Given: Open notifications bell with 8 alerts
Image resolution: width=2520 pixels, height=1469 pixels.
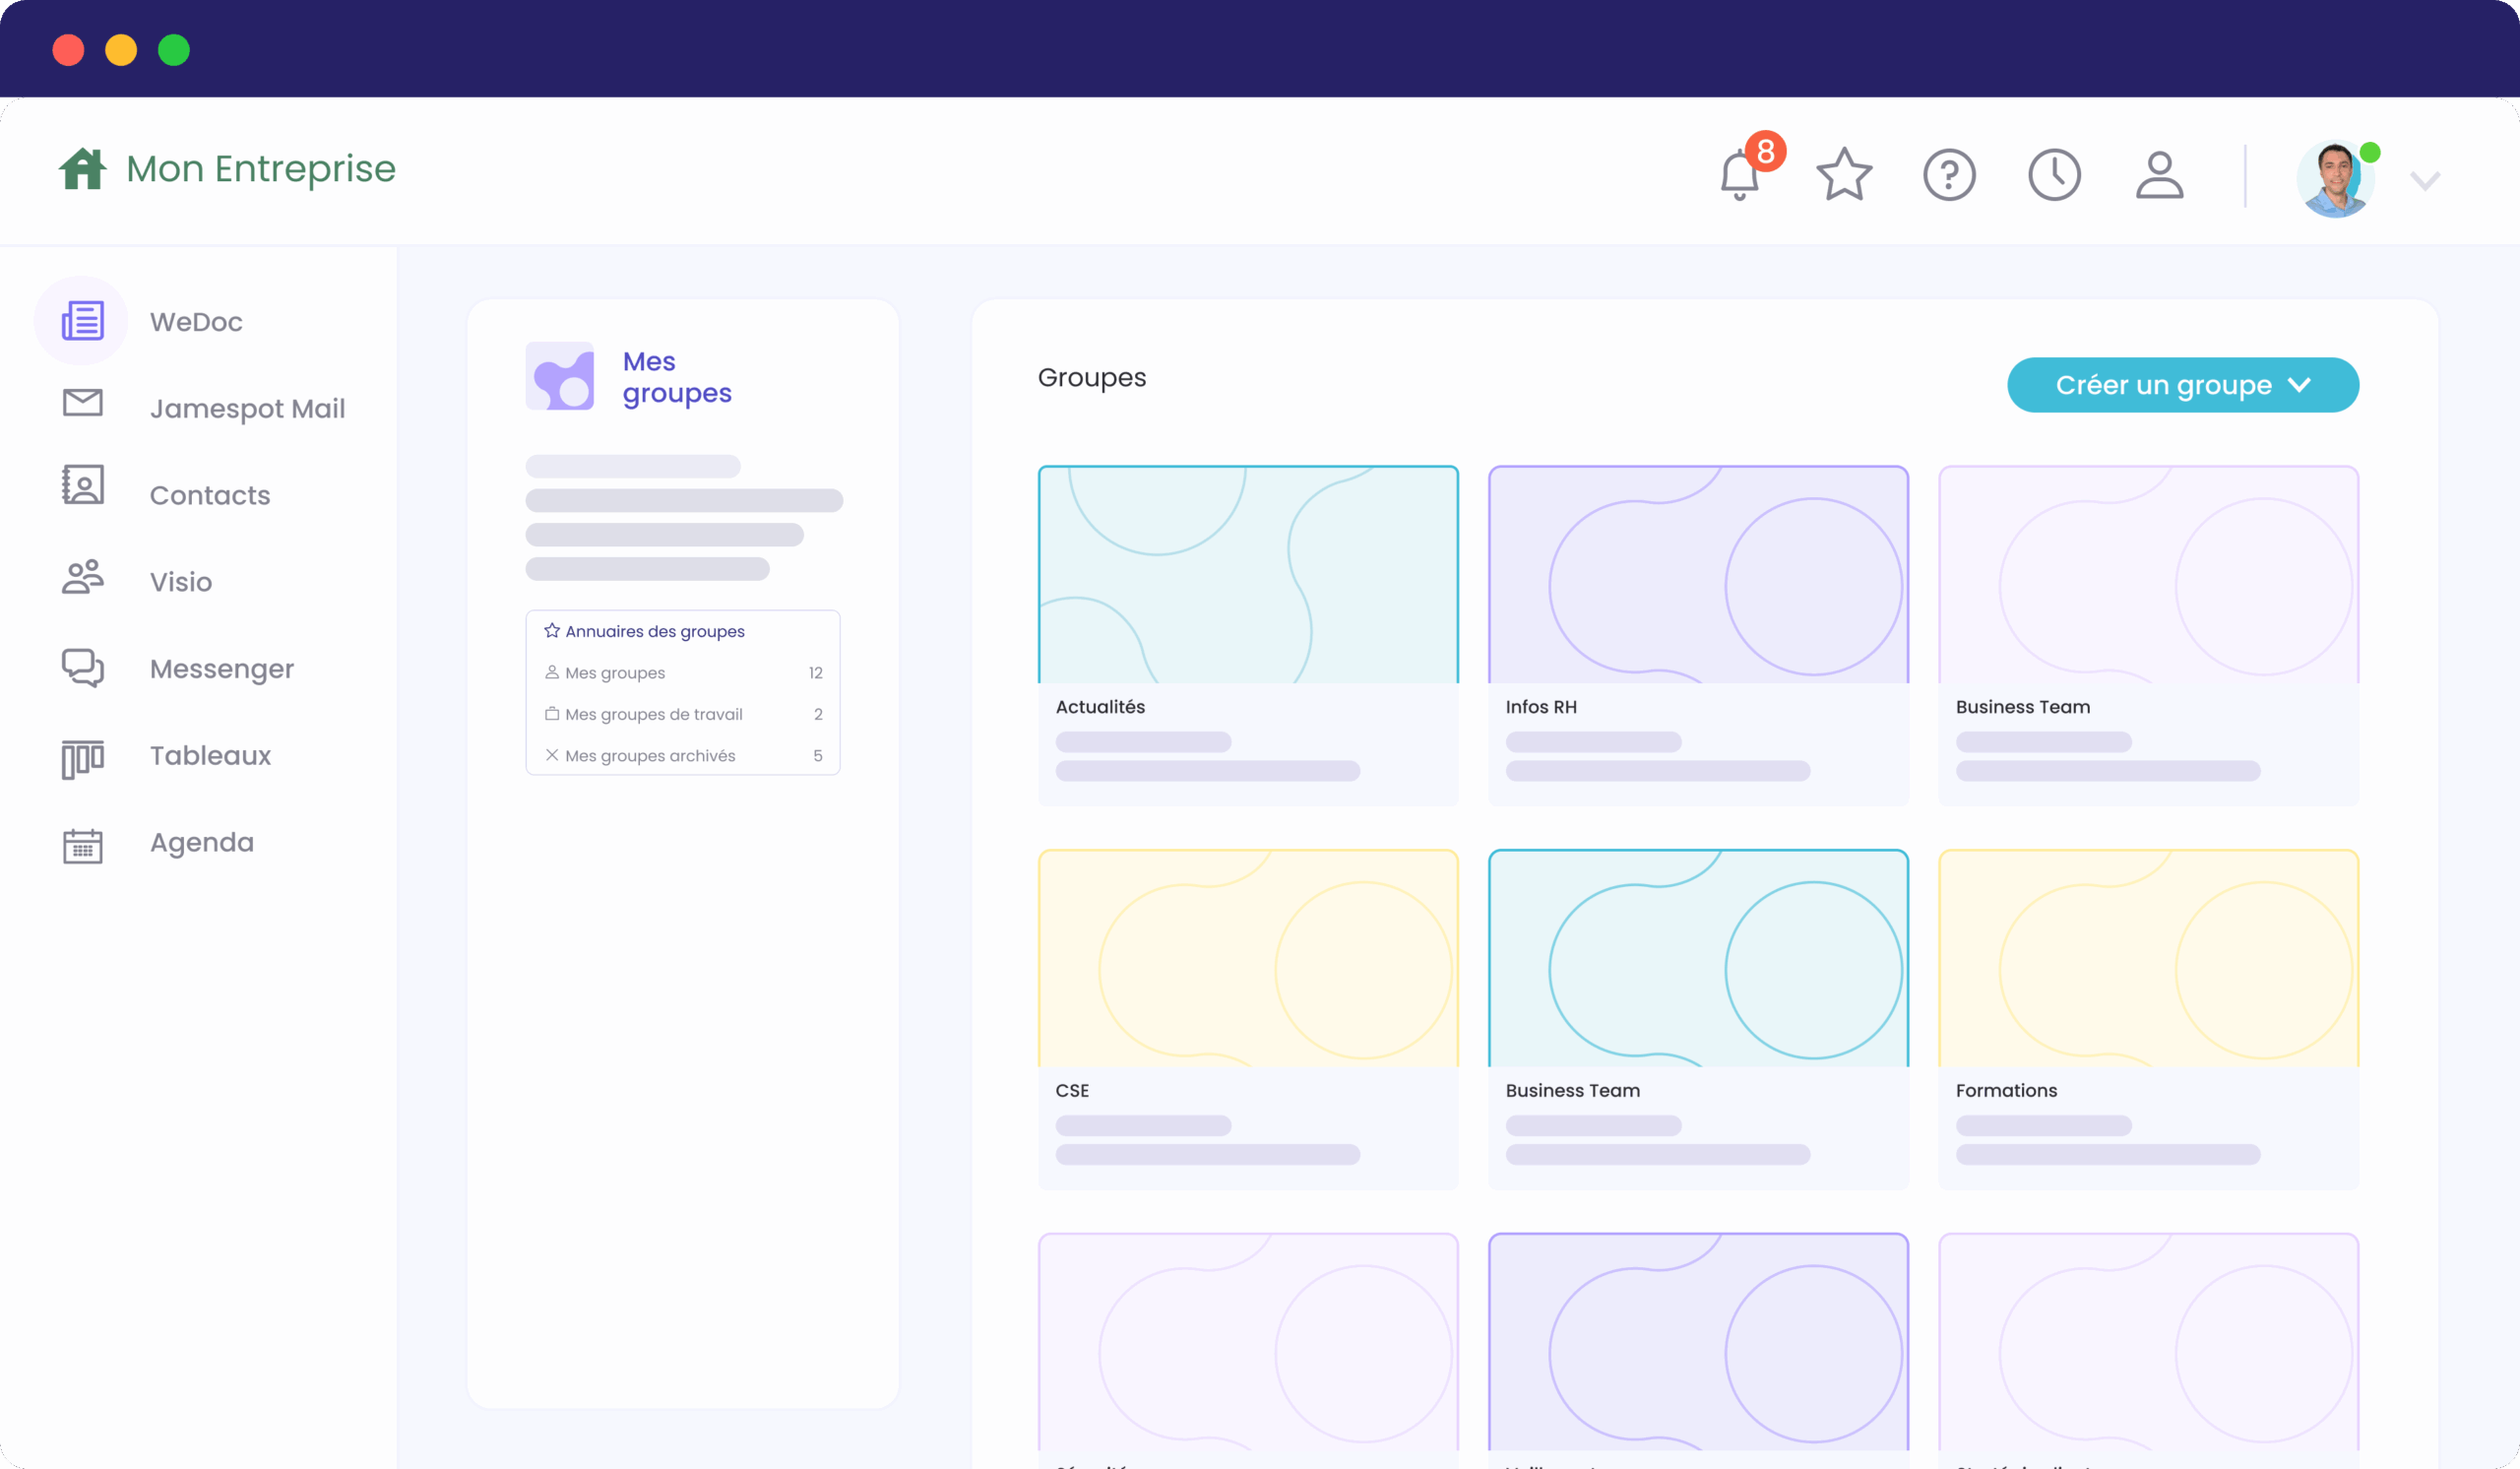Looking at the screenshot, I should click(1740, 175).
